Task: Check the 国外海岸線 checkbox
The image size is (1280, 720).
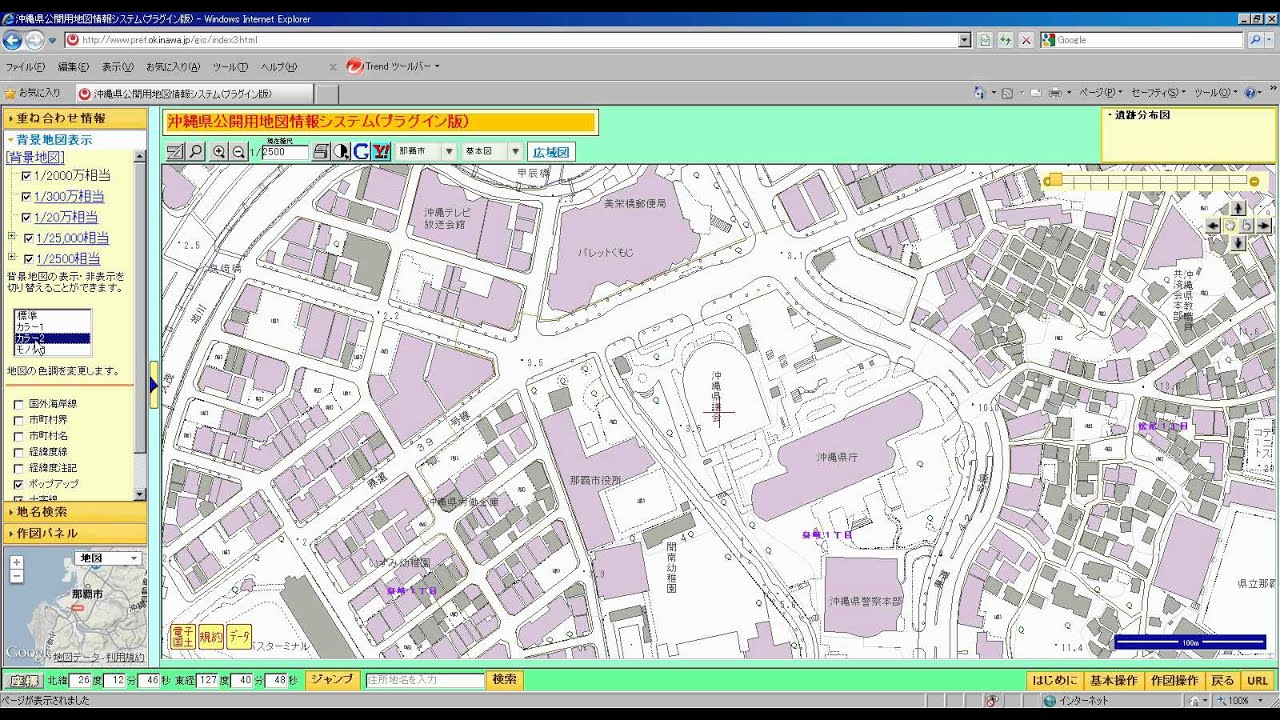Action: [x=18, y=404]
